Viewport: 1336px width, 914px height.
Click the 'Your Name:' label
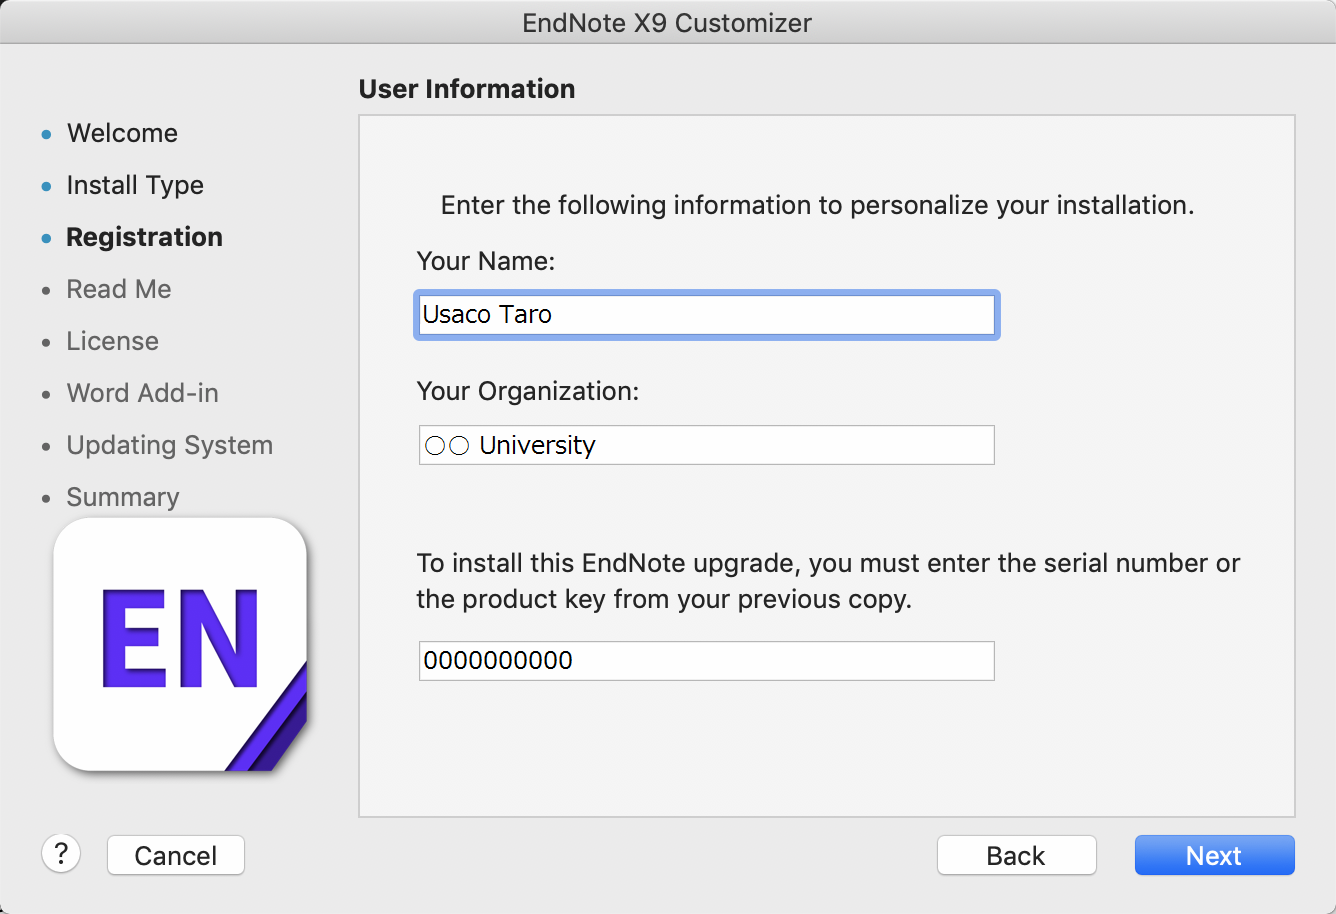point(486,261)
